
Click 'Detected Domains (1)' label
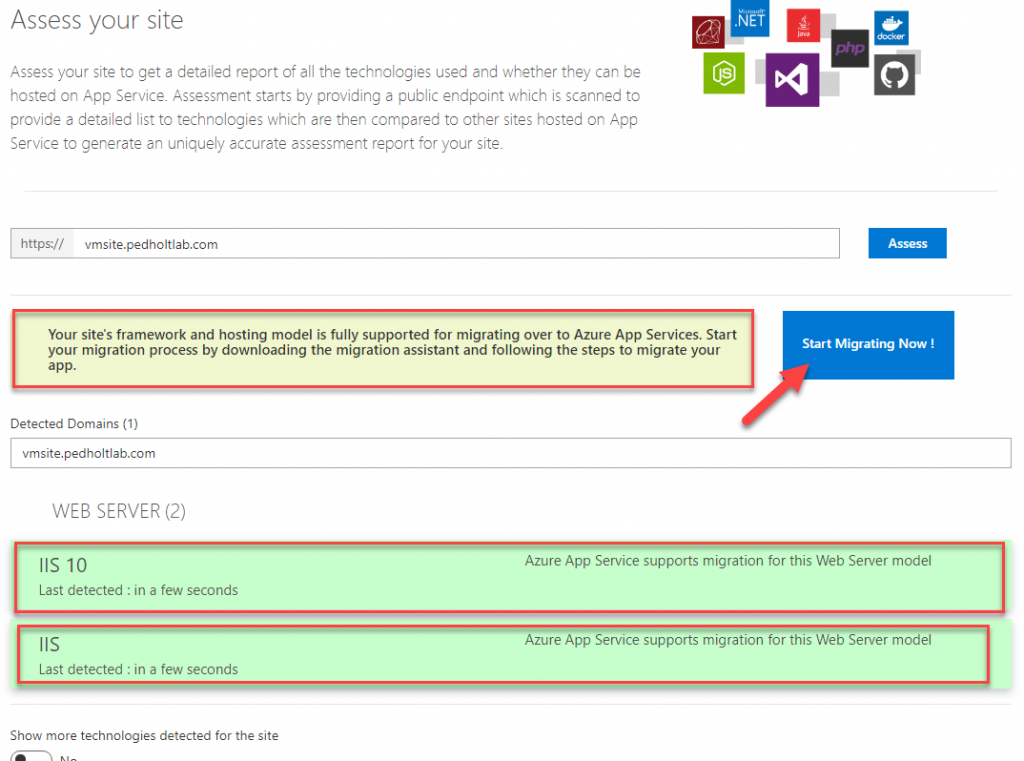pos(74,423)
